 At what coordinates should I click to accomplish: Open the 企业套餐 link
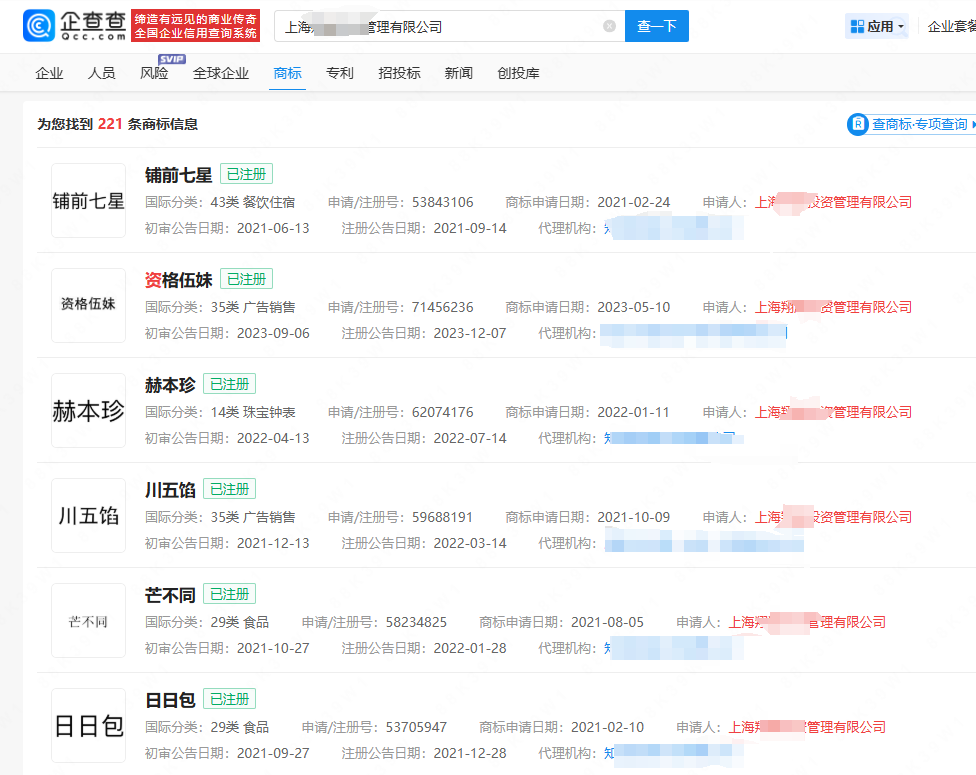(950, 26)
